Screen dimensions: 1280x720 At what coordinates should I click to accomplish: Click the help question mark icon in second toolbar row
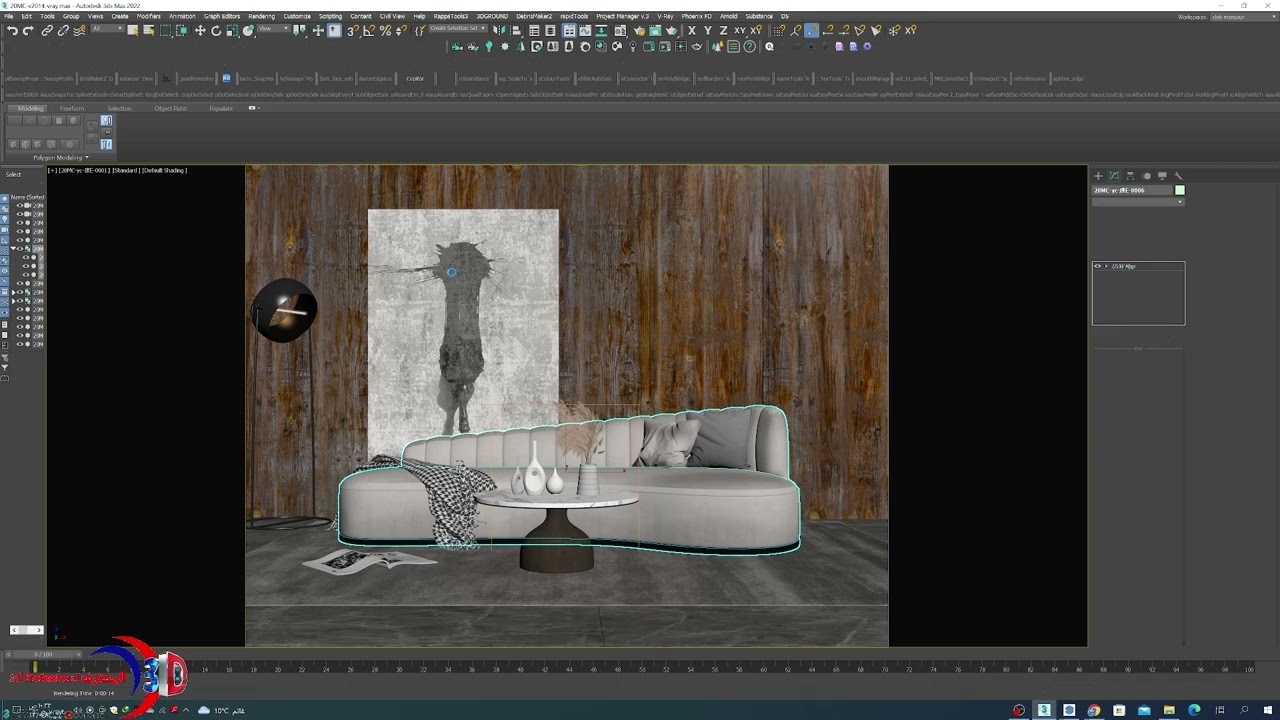pos(749,46)
